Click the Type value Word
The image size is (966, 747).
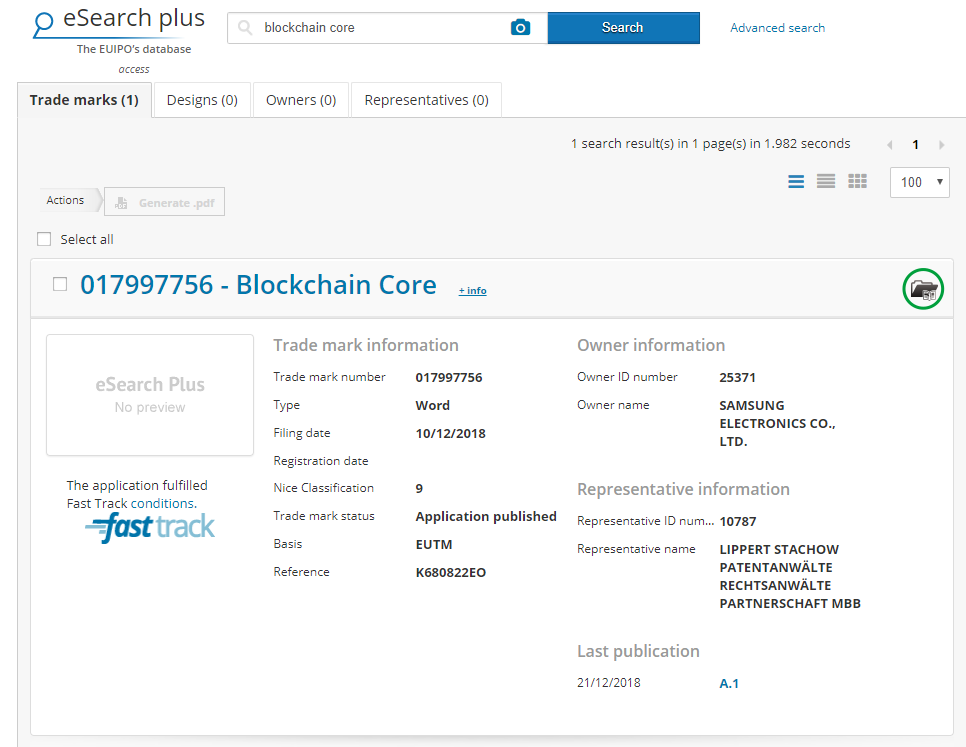point(432,405)
